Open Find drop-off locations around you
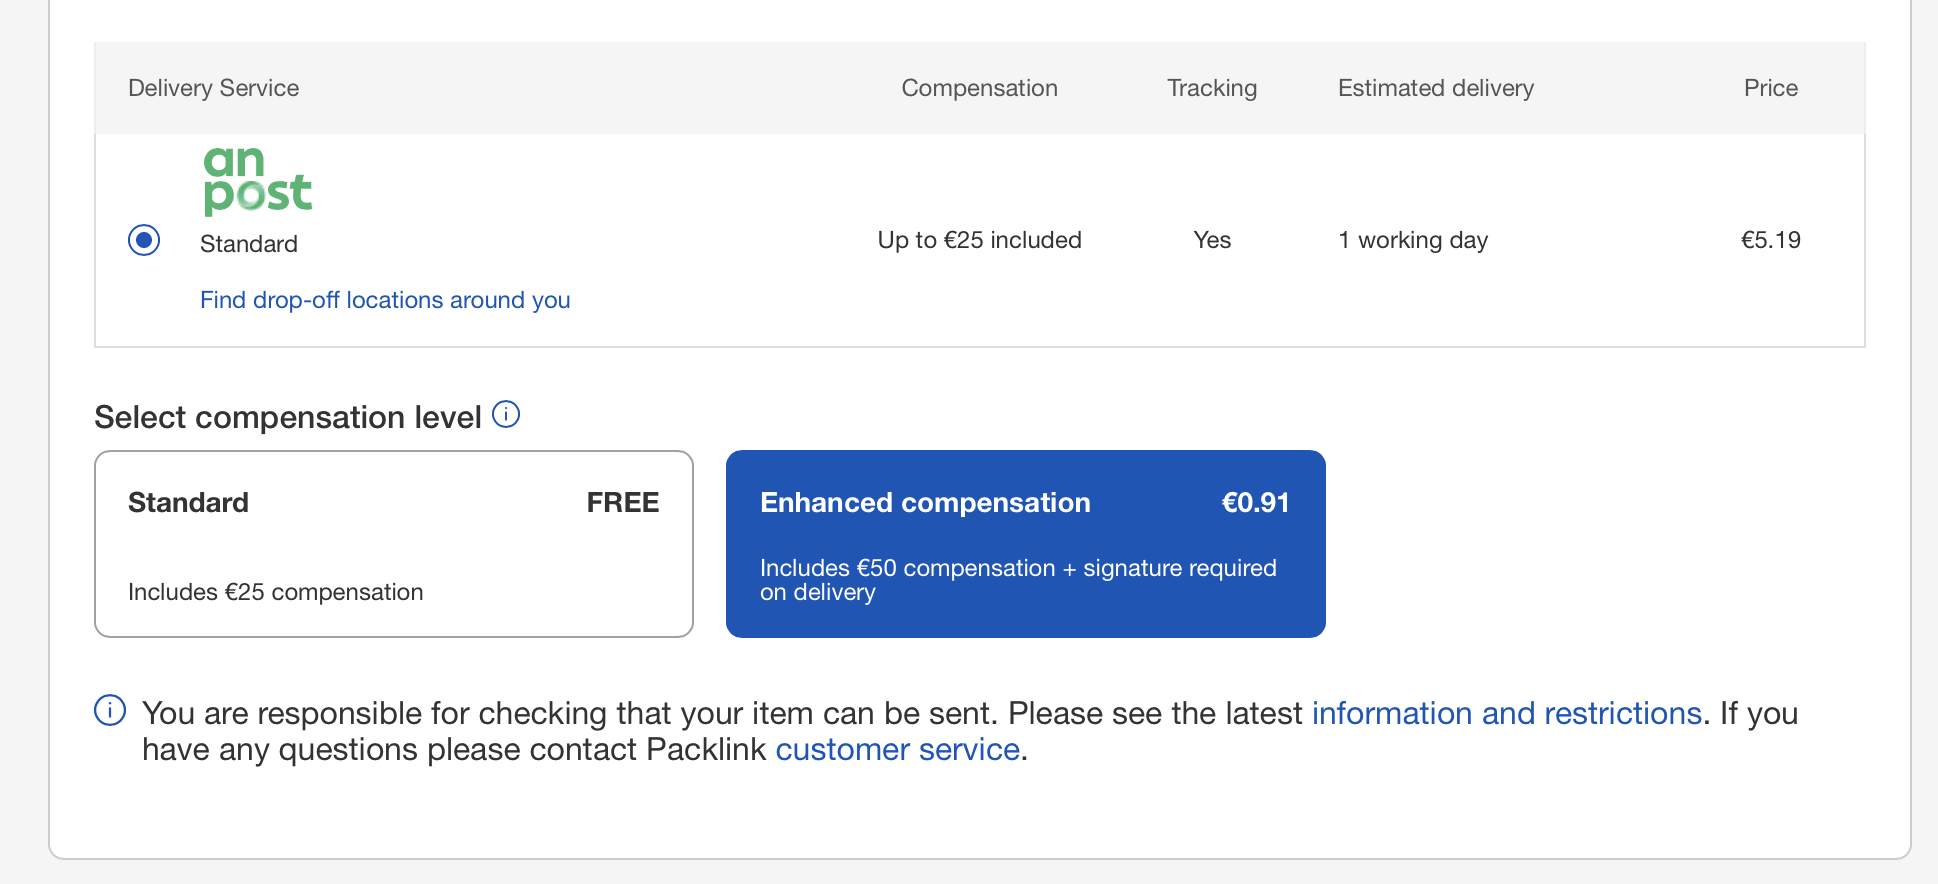The height and width of the screenshot is (884, 1938). click(x=385, y=300)
